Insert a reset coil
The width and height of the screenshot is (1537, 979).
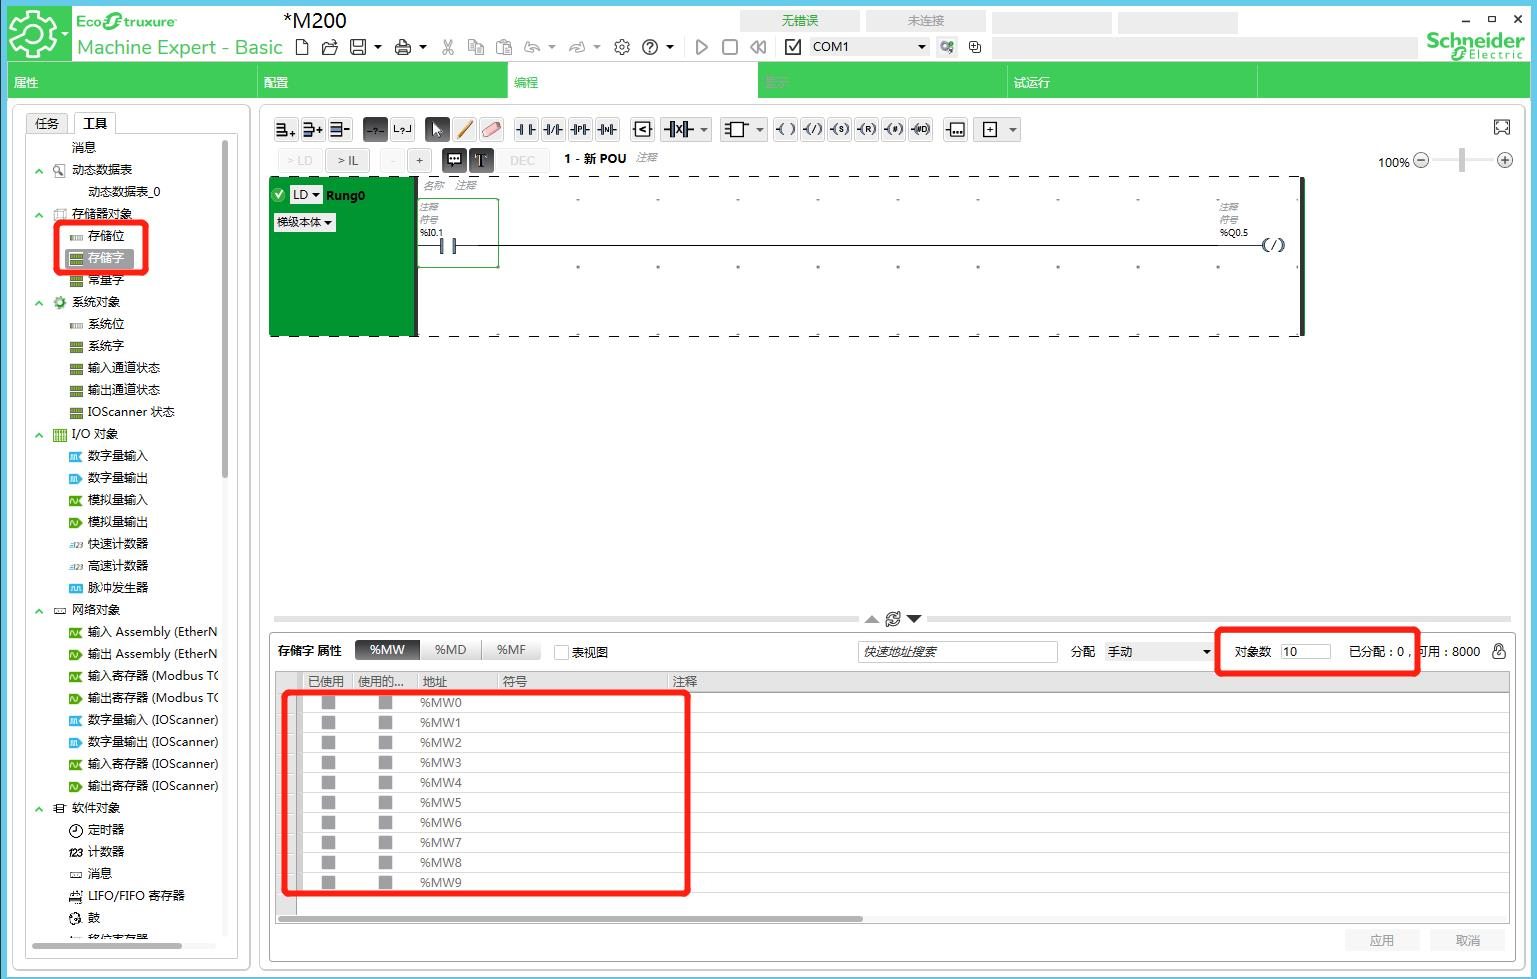point(867,129)
